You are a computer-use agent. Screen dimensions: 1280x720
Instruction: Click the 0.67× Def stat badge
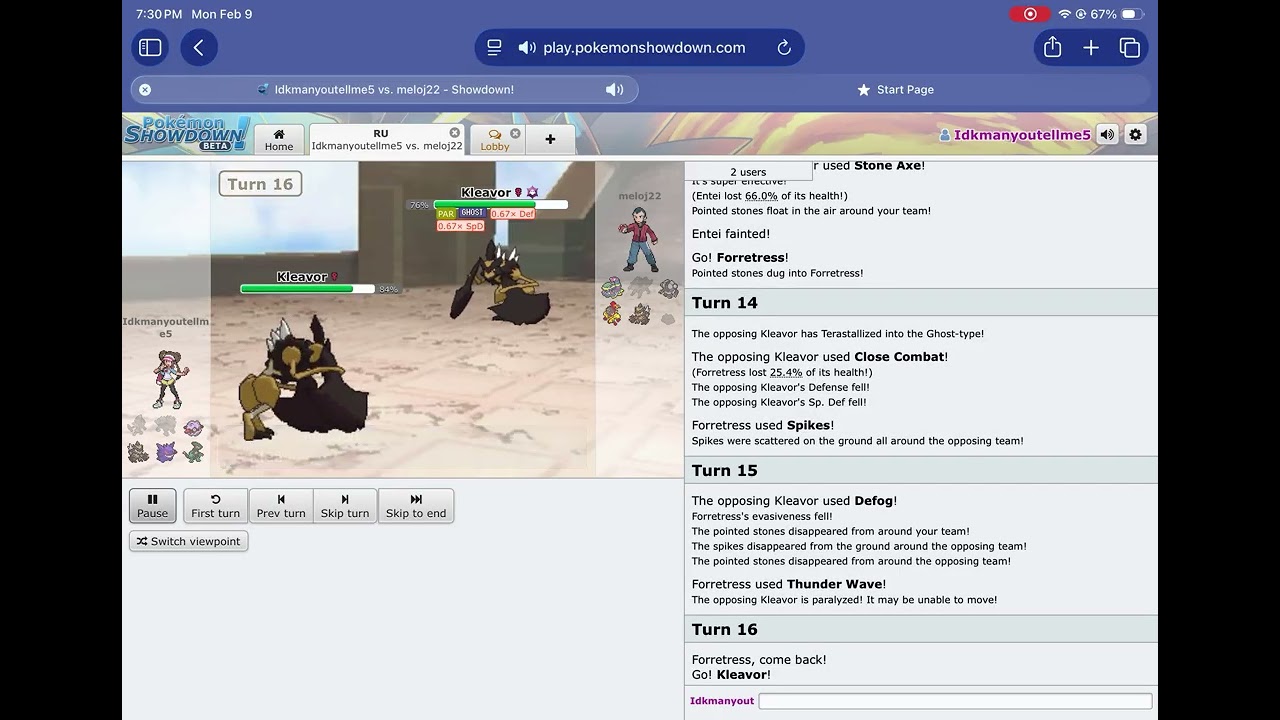point(512,214)
